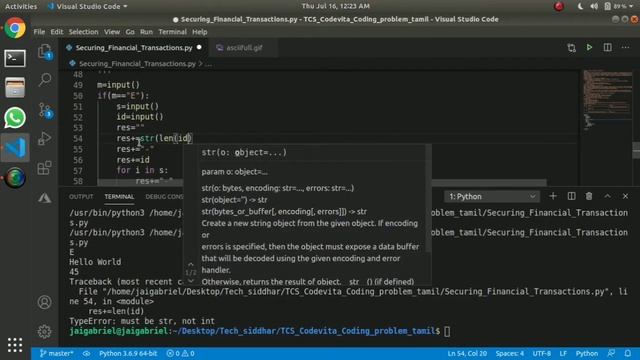Click the sync eye icon in status bar
The image size is (640, 360).
coord(86,353)
